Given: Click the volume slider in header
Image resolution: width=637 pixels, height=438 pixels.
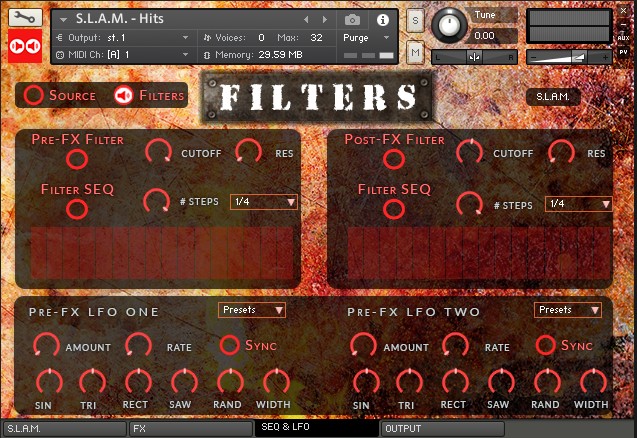Looking at the screenshot, I should 569,57.
